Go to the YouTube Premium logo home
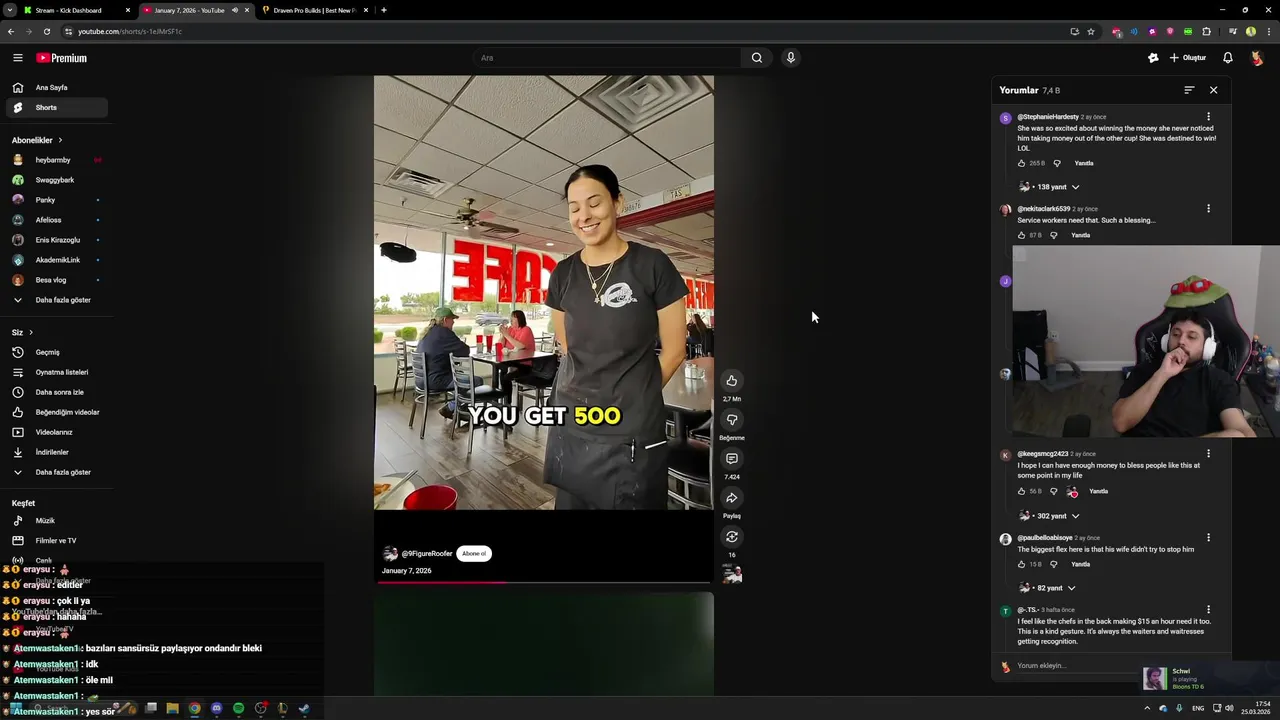1280x720 pixels. 62,58
